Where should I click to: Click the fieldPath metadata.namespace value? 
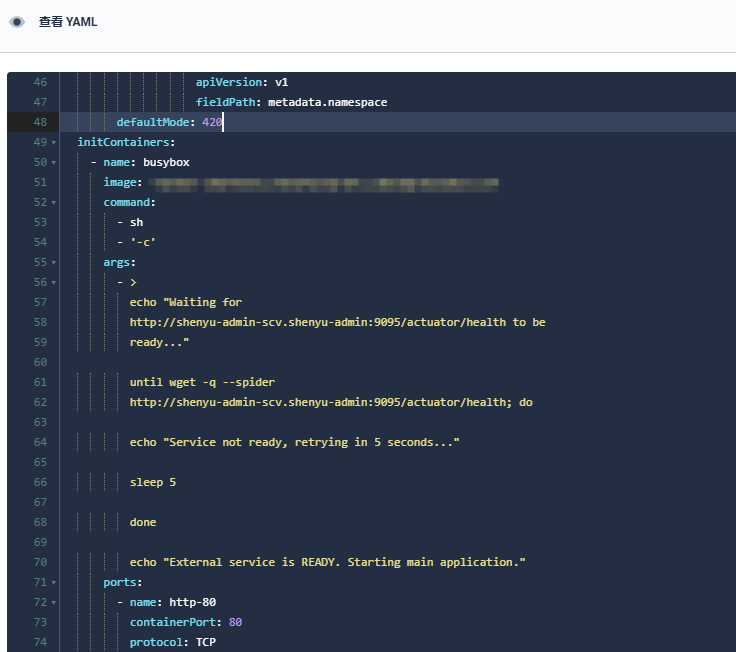327,102
